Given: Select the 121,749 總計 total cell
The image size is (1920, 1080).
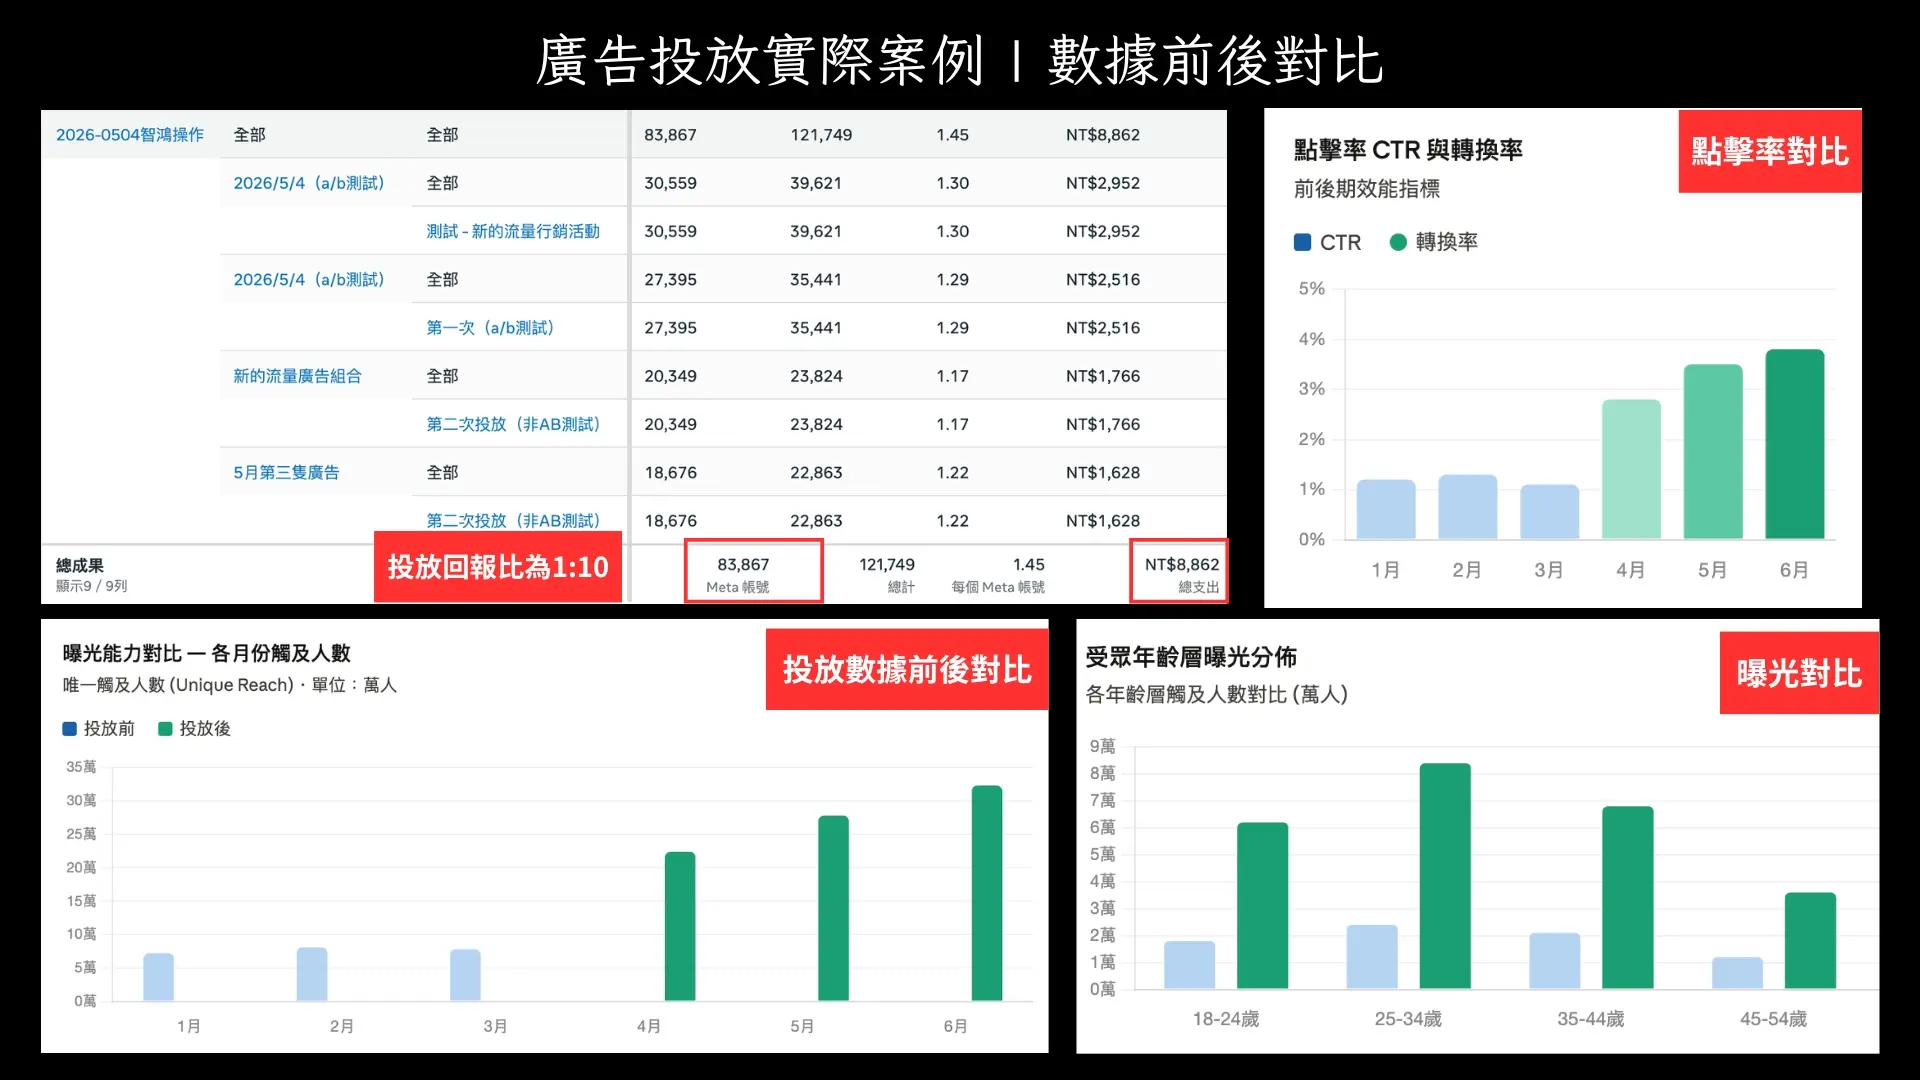Looking at the screenshot, I should pyautogui.click(x=887, y=574).
